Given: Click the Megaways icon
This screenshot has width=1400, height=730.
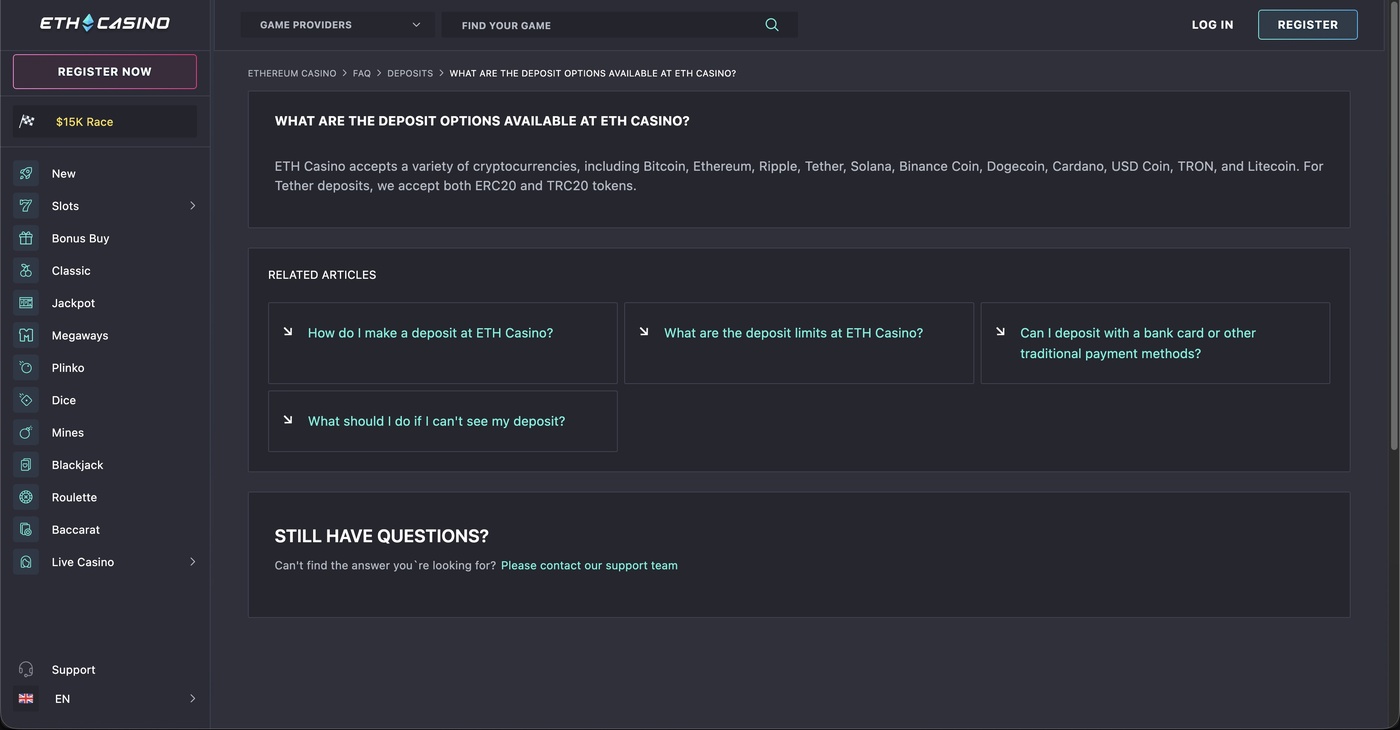Looking at the screenshot, I should pos(26,335).
